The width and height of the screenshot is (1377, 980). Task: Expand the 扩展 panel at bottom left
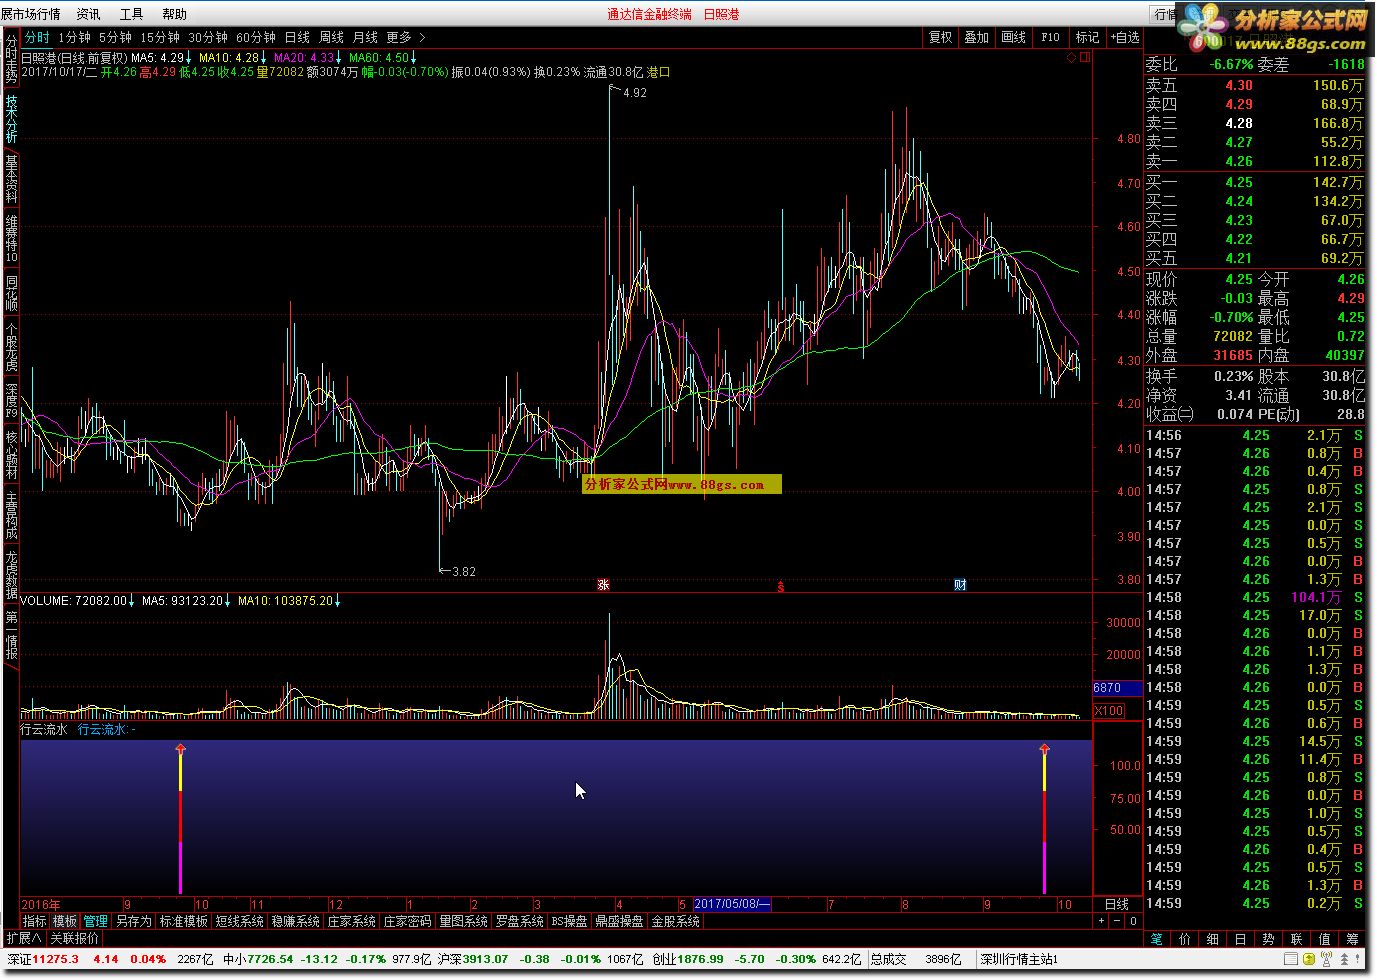click(x=24, y=938)
